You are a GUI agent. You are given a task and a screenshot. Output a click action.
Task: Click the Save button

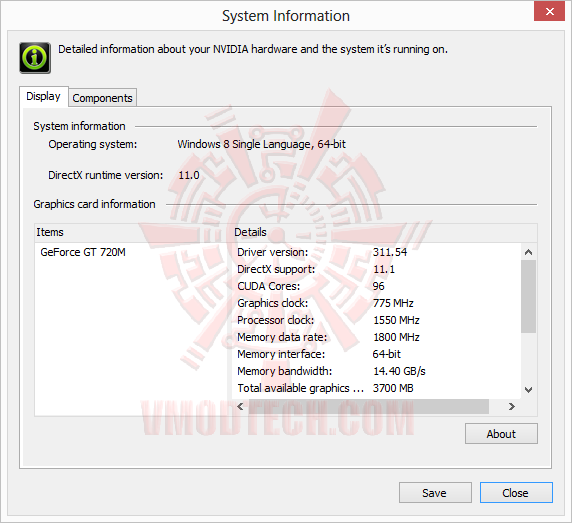point(435,493)
